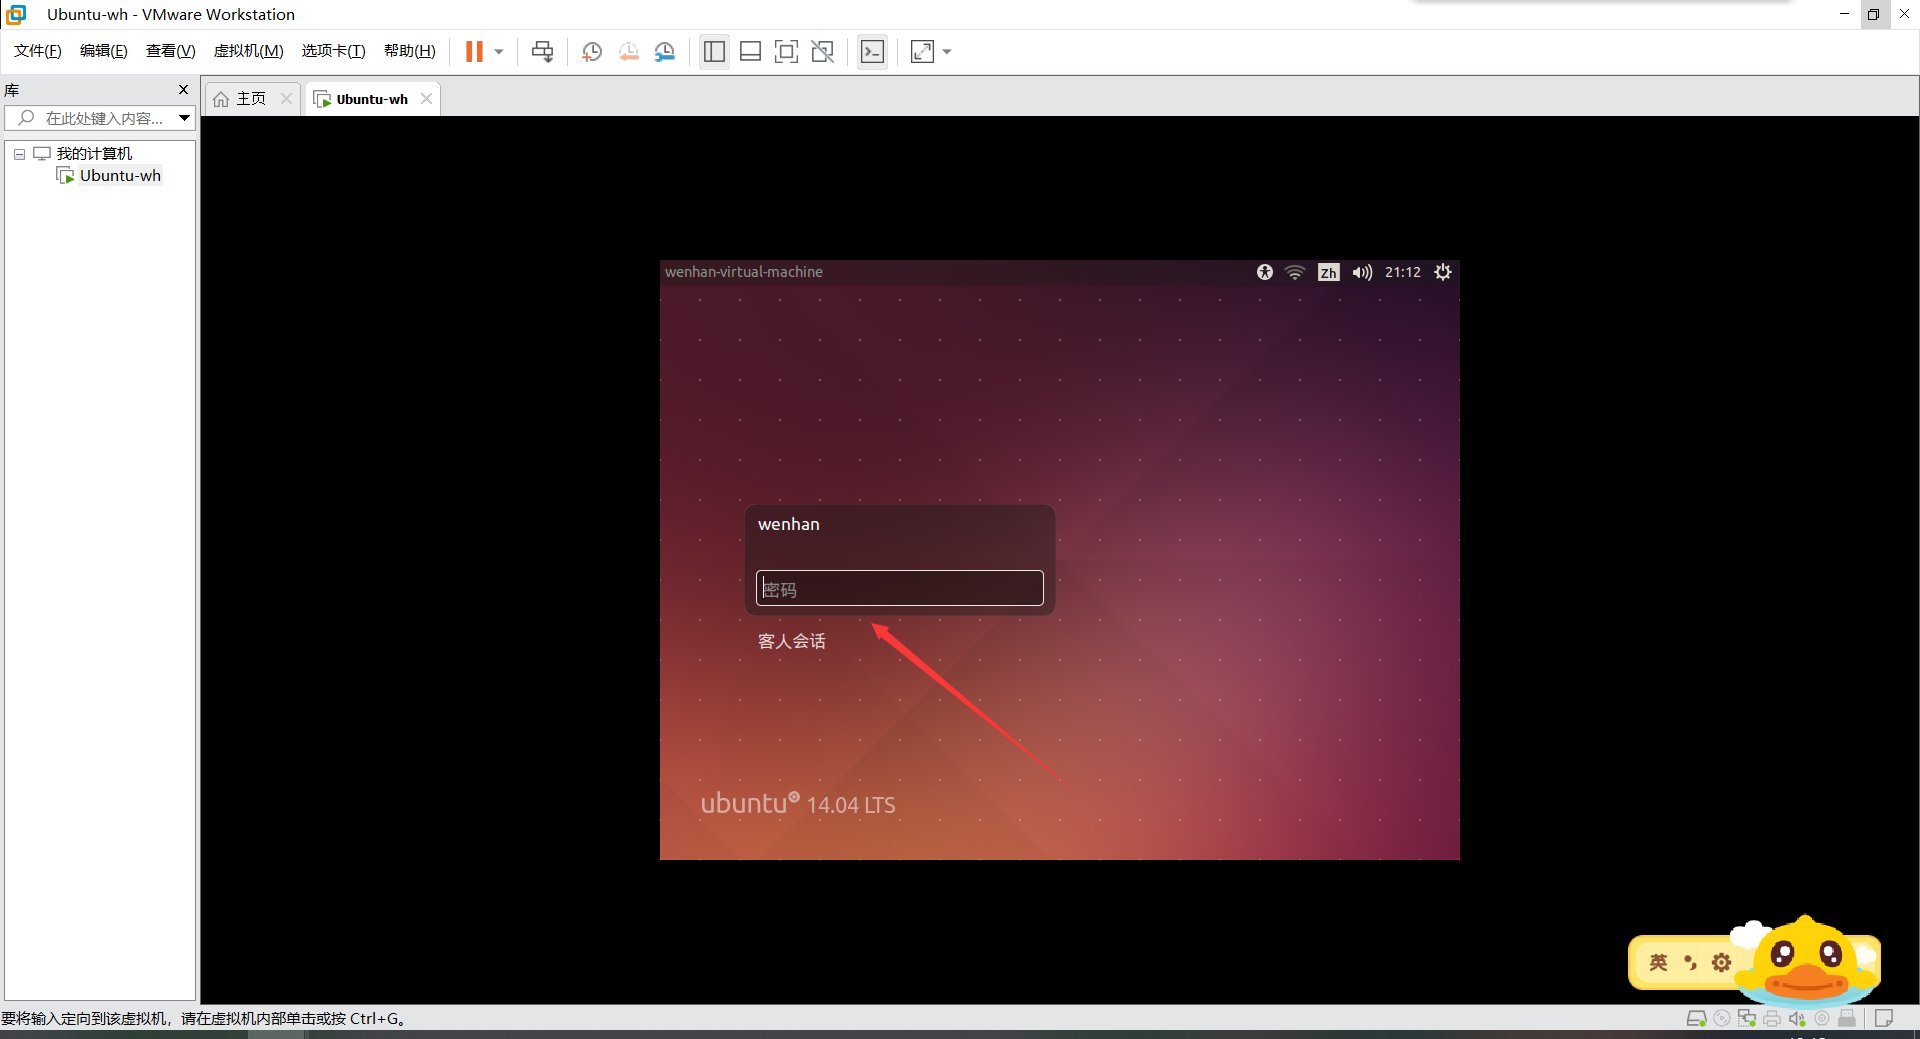Open the snapshot manager
The width and height of the screenshot is (1920, 1039).
(664, 52)
